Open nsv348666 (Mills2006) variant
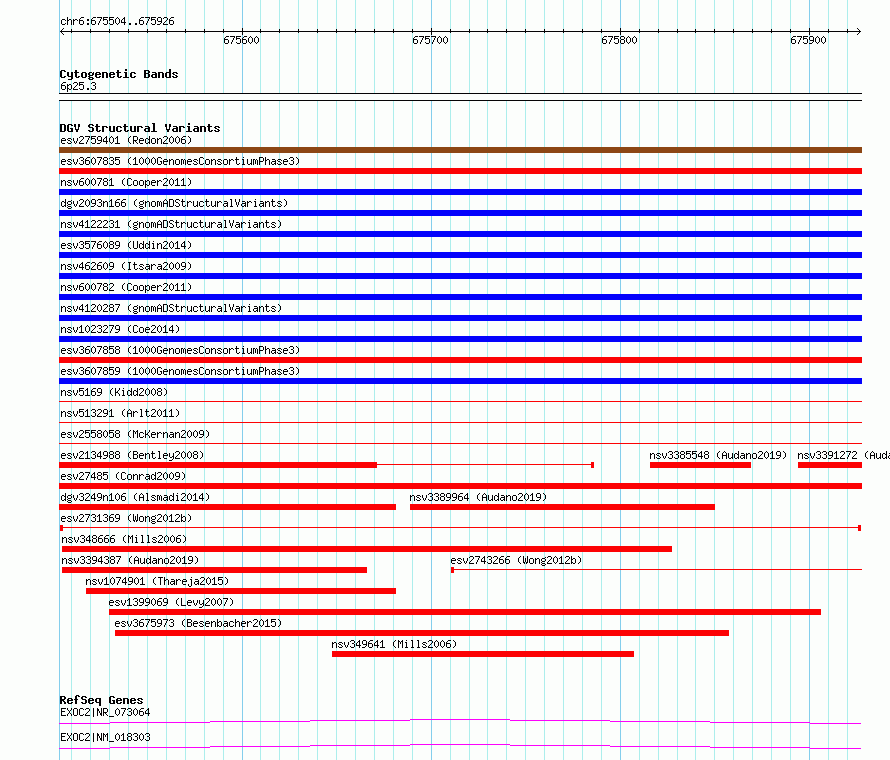The width and height of the screenshot is (890, 760). click(x=124, y=539)
